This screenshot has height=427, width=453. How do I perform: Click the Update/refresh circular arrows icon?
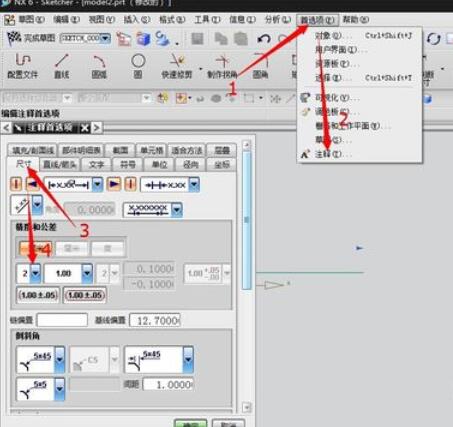coord(434,39)
